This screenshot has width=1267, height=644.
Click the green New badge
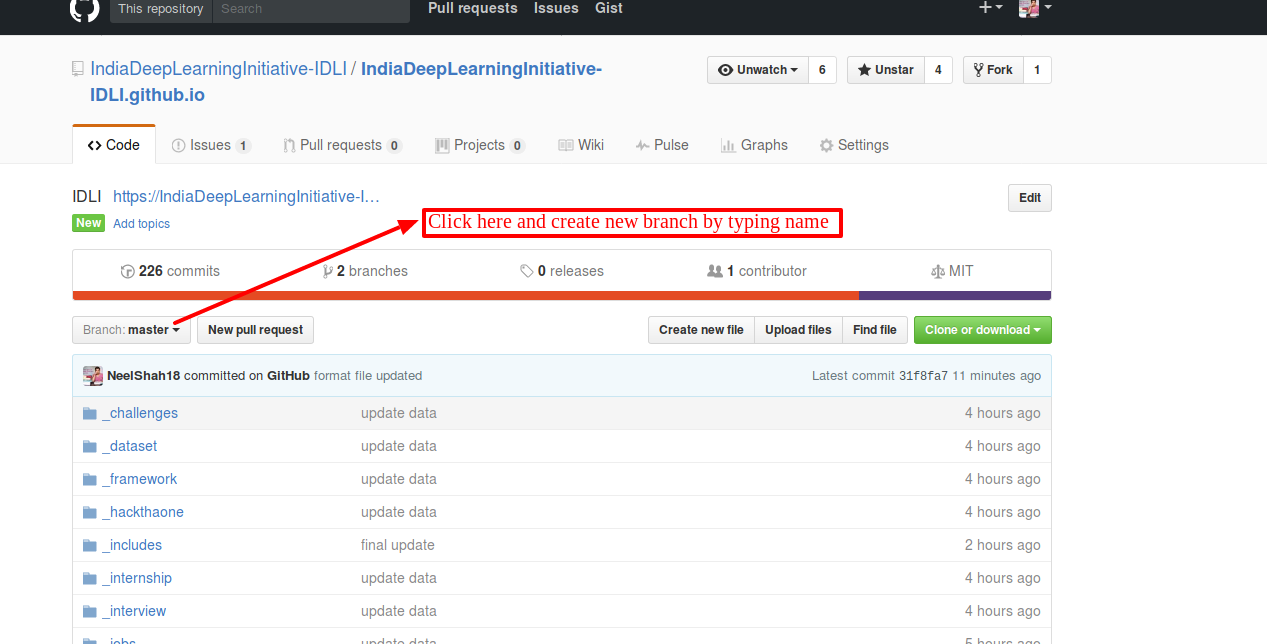89,223
